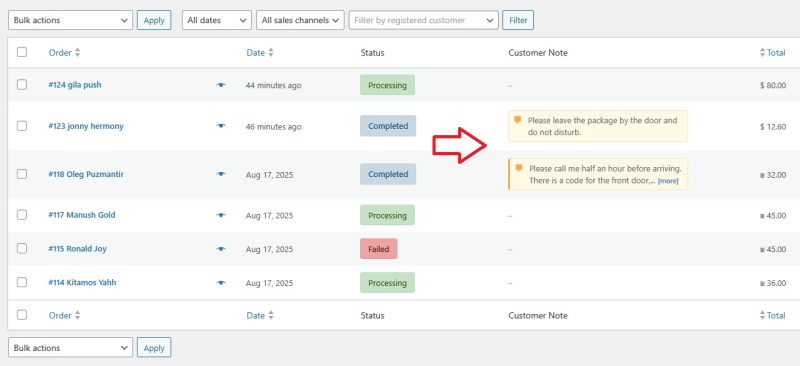Click the note icon in order #123's customer note

click(x=517, y=120)
